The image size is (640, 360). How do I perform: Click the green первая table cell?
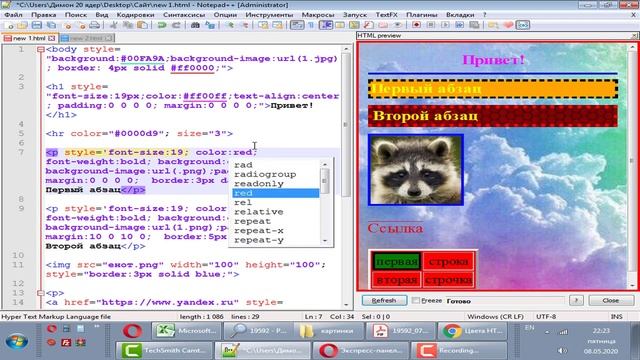pos(396,261)
